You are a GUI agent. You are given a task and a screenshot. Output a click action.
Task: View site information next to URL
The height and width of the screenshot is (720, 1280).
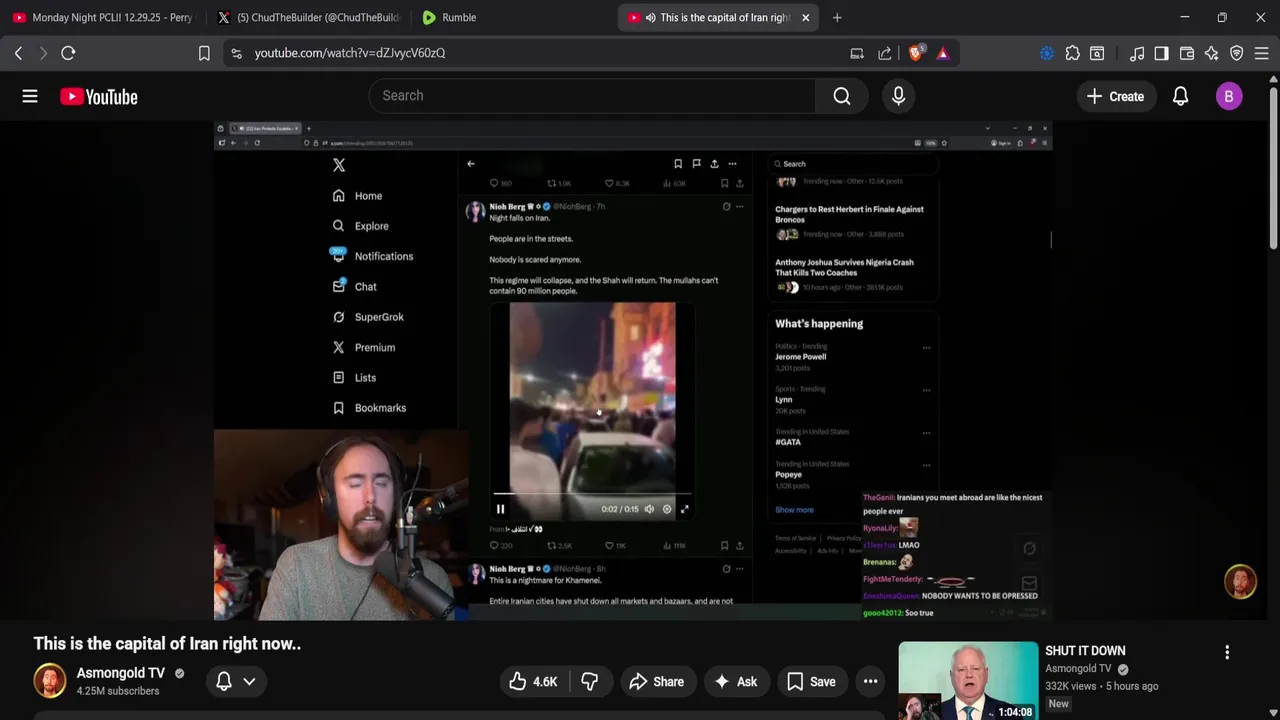click(x=236, y=53)
